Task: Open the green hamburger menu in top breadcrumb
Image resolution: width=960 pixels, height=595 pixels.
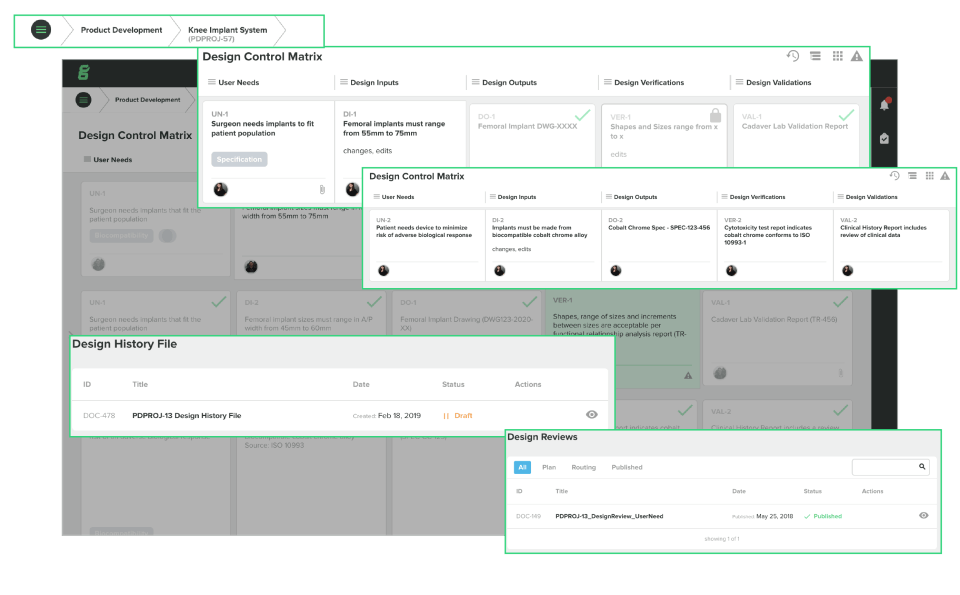Action: [x=41, y=29]
